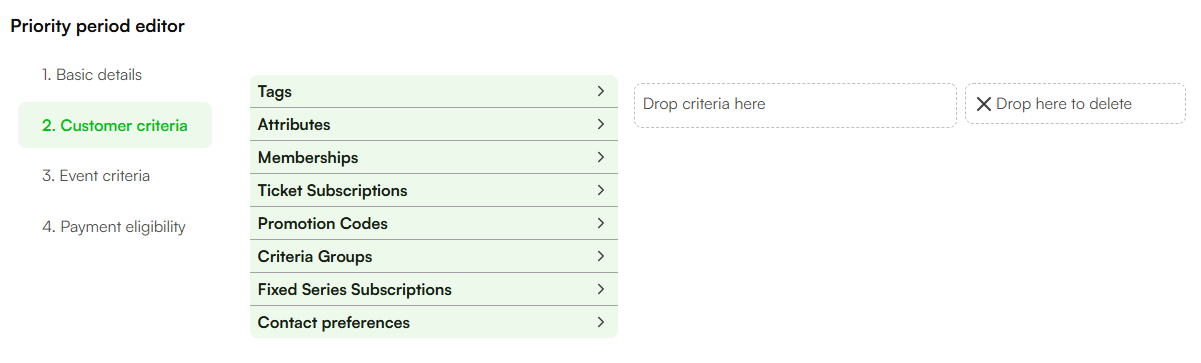Click the Drop criteria here area

(x=795, y=105)
